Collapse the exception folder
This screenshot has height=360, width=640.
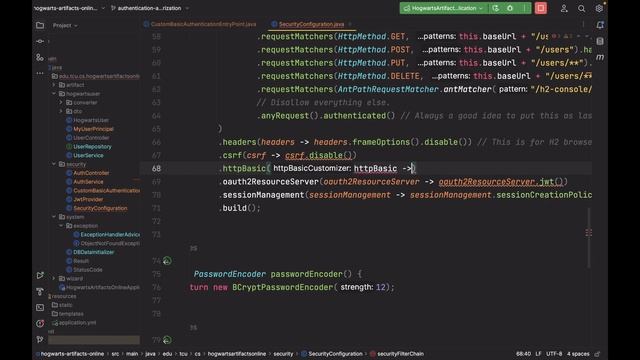61,226
